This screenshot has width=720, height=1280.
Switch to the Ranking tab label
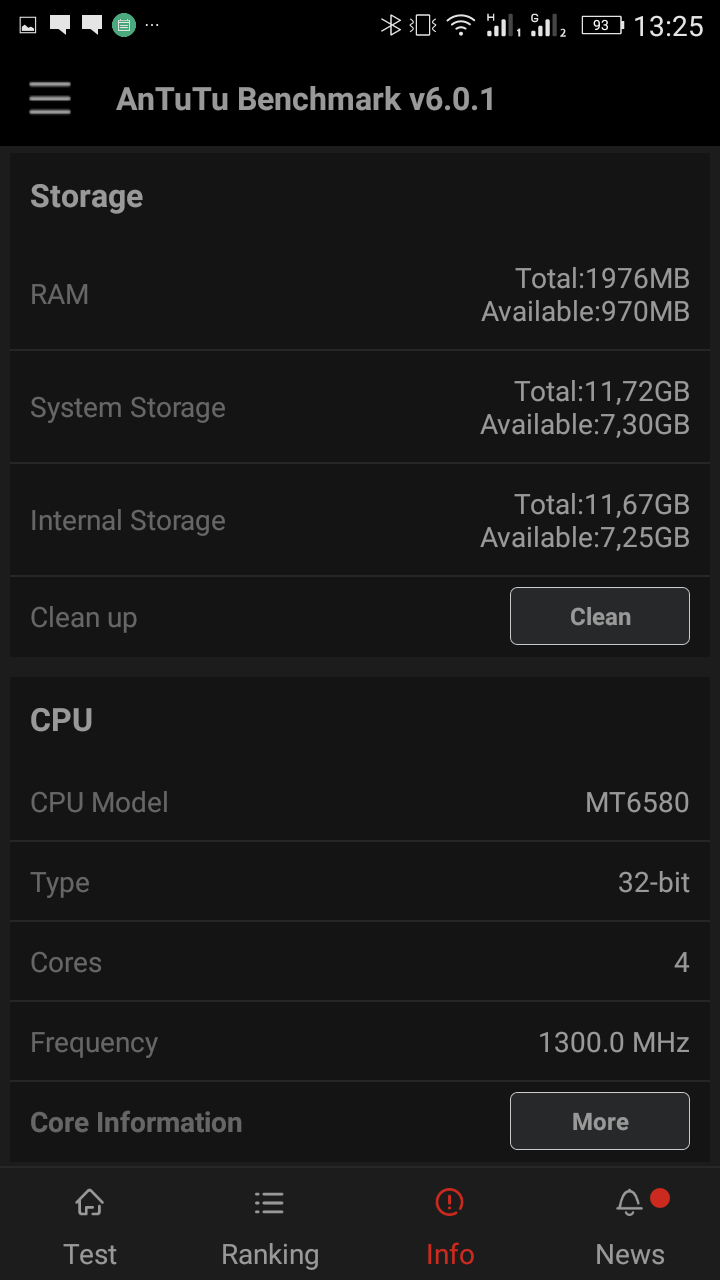[270, 1254]
